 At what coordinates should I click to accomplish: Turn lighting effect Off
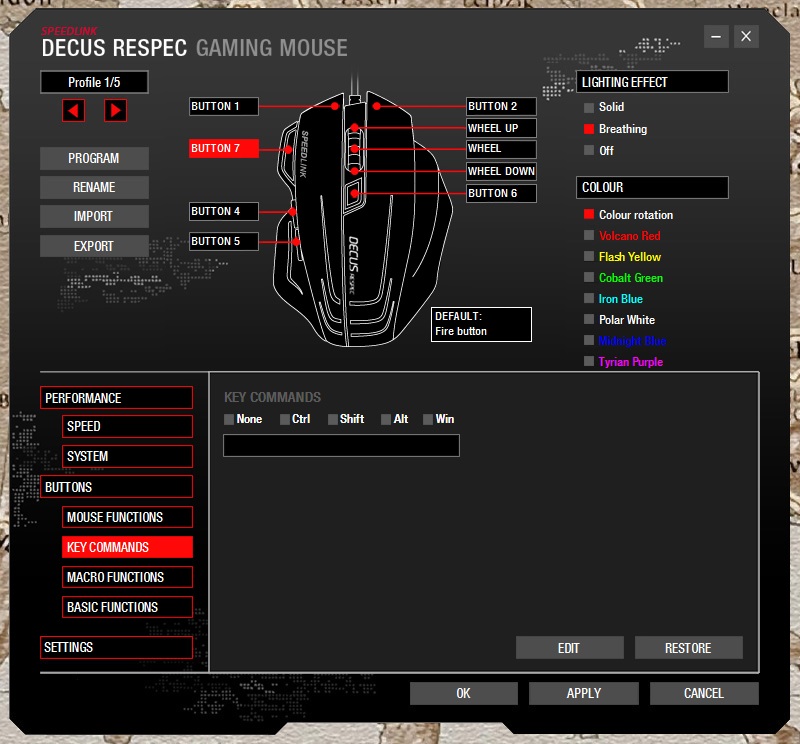coord(589,151)
